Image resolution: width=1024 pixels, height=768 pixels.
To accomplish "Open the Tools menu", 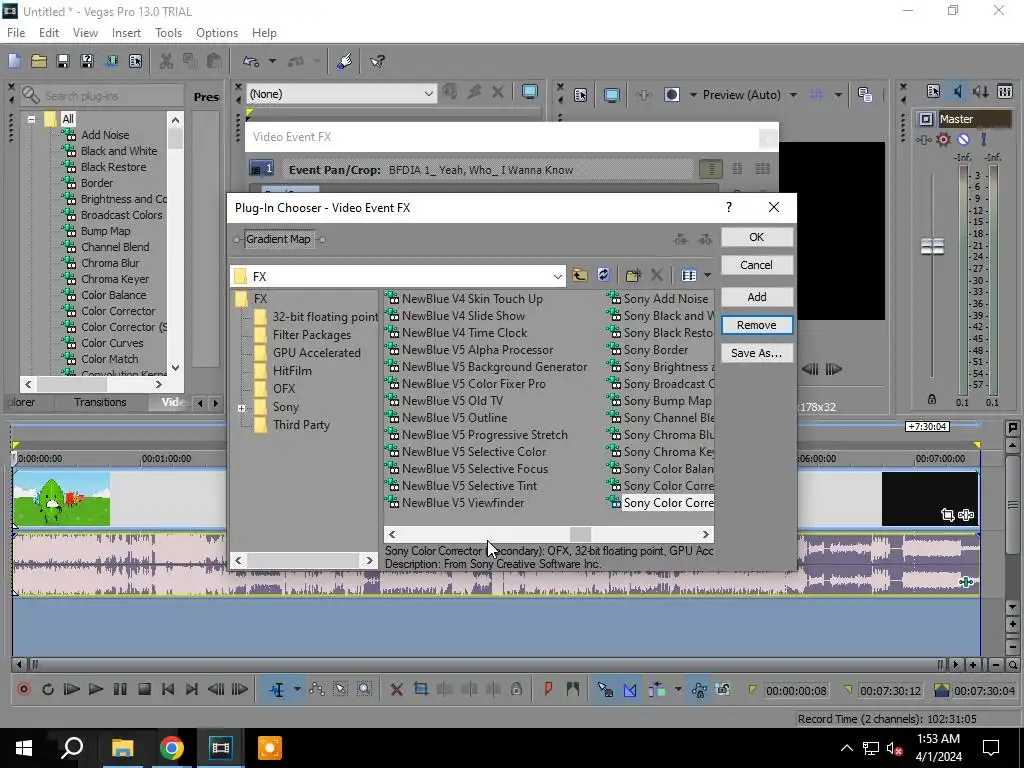I will [168, 33].
